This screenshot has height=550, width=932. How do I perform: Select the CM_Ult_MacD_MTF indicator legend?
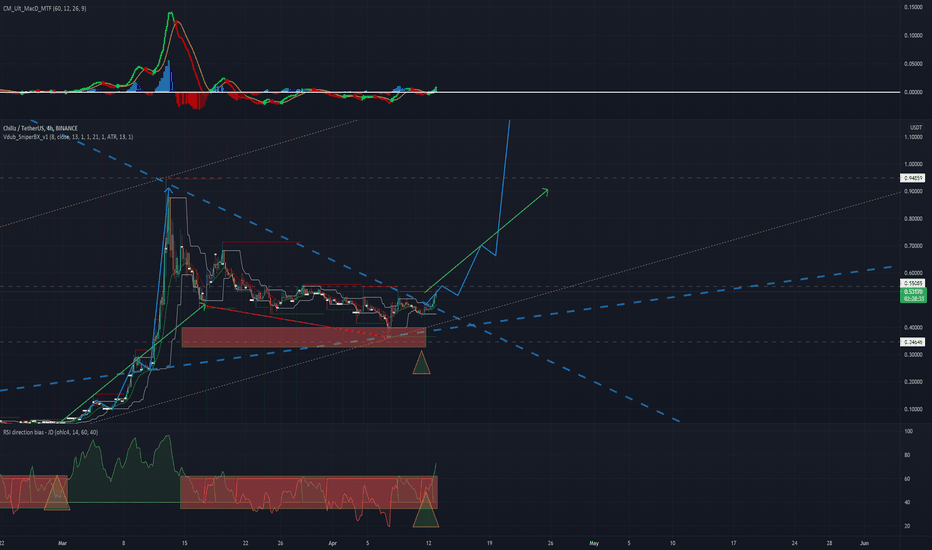pyautogui.click(x=45, y=9)
